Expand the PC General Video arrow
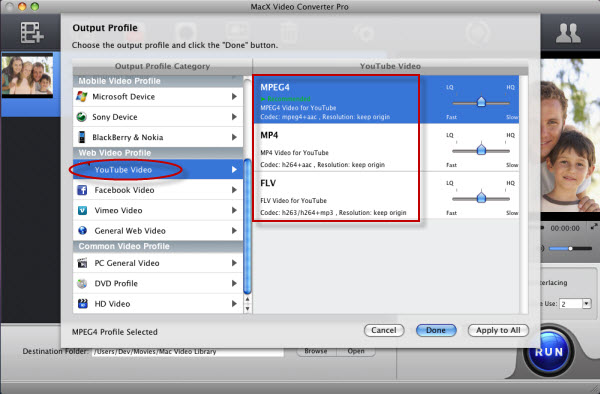600x394 pixels. point(234,263)
